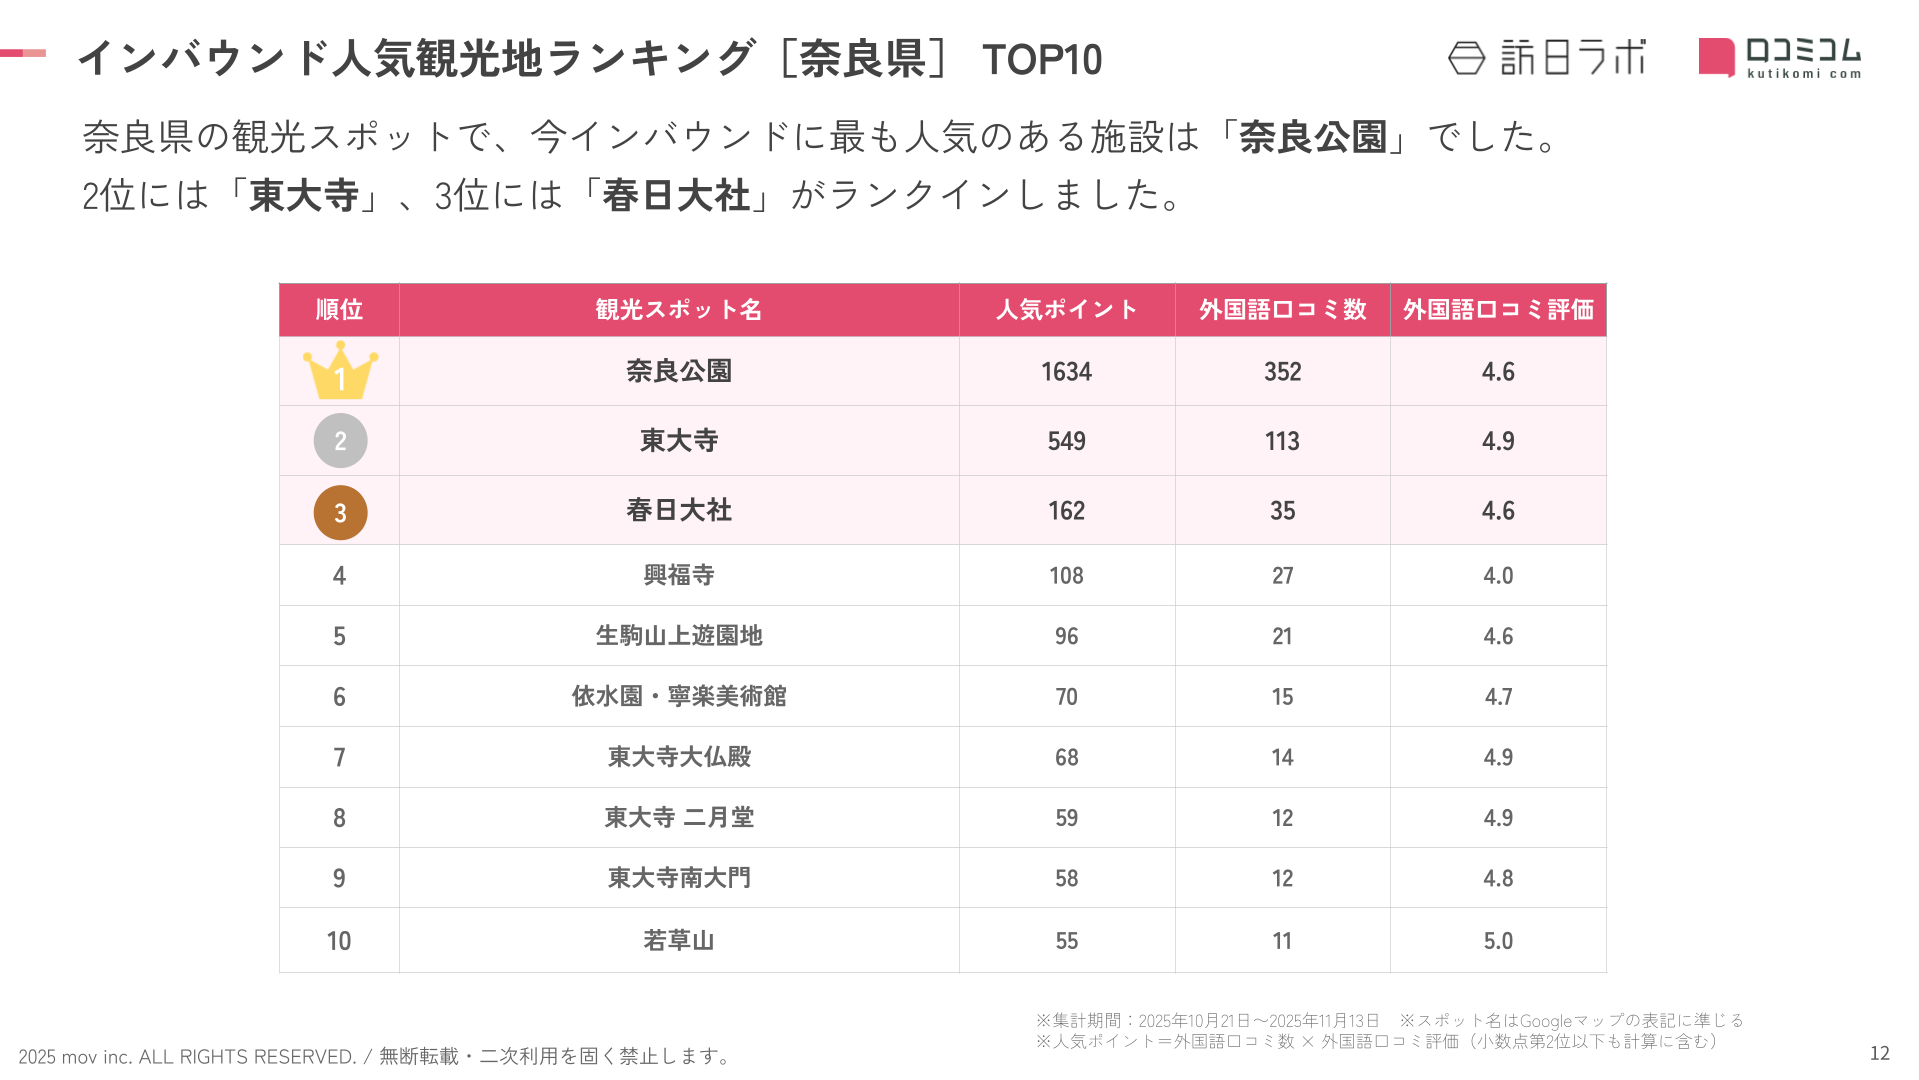Select the 奈良公園 spot name cell
Viewport: 1919px width, 1080px height.
coord(679,371)
